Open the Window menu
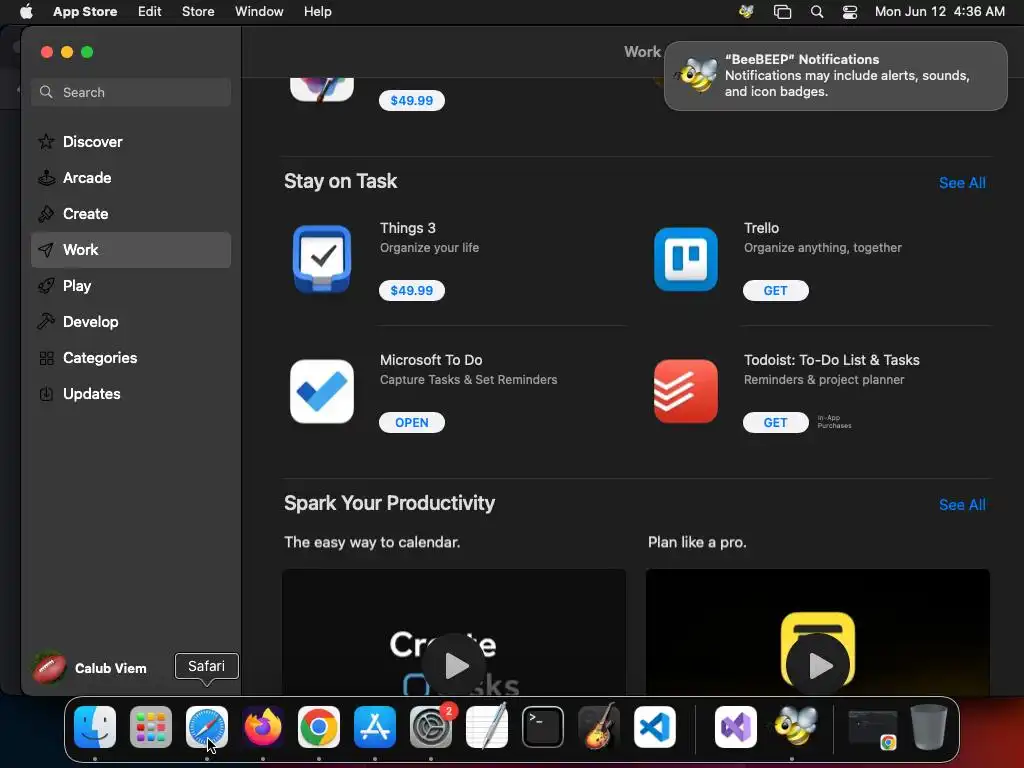 tap(259, 12)
